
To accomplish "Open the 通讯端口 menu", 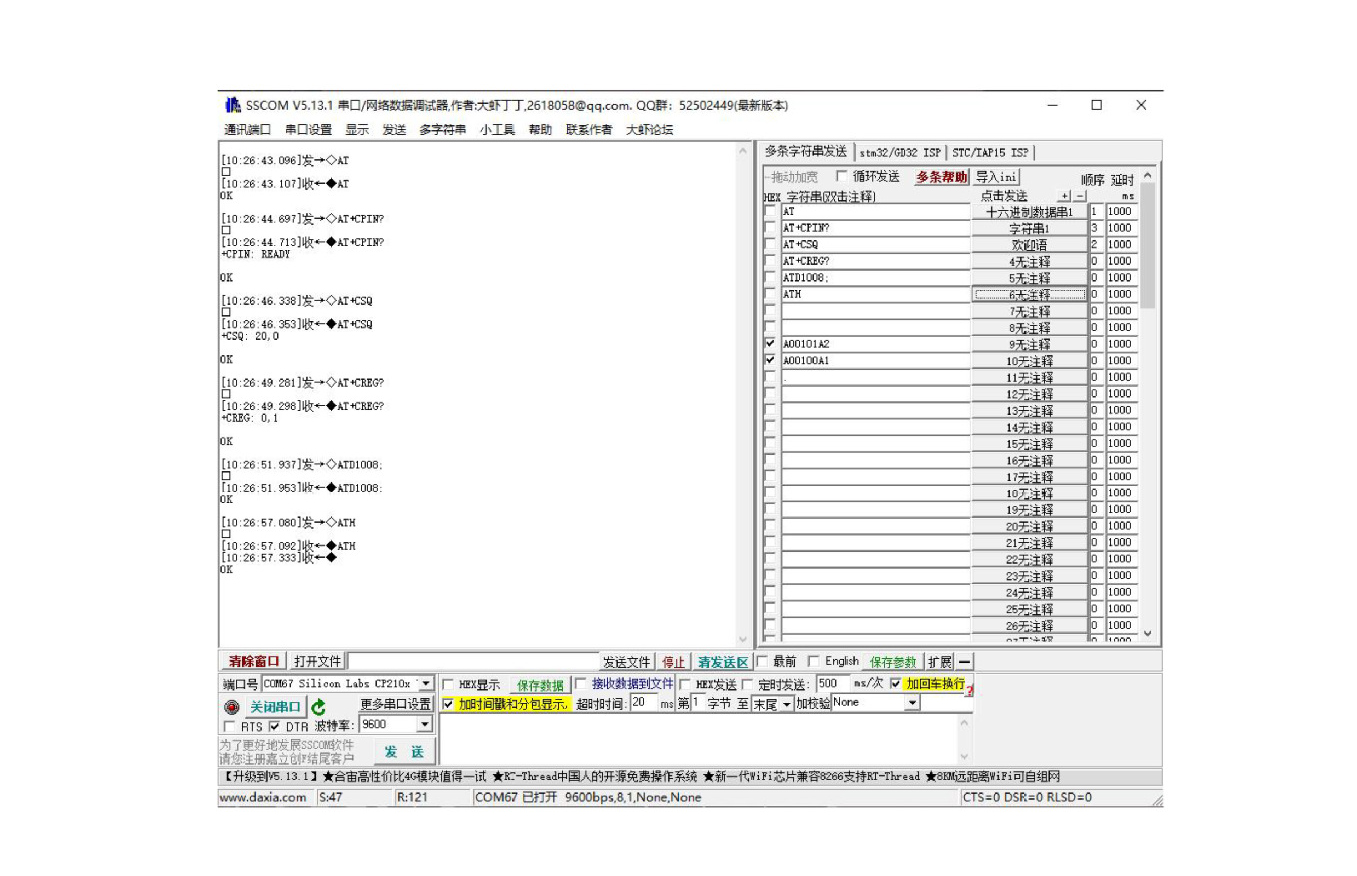I will tap(247, 130).
